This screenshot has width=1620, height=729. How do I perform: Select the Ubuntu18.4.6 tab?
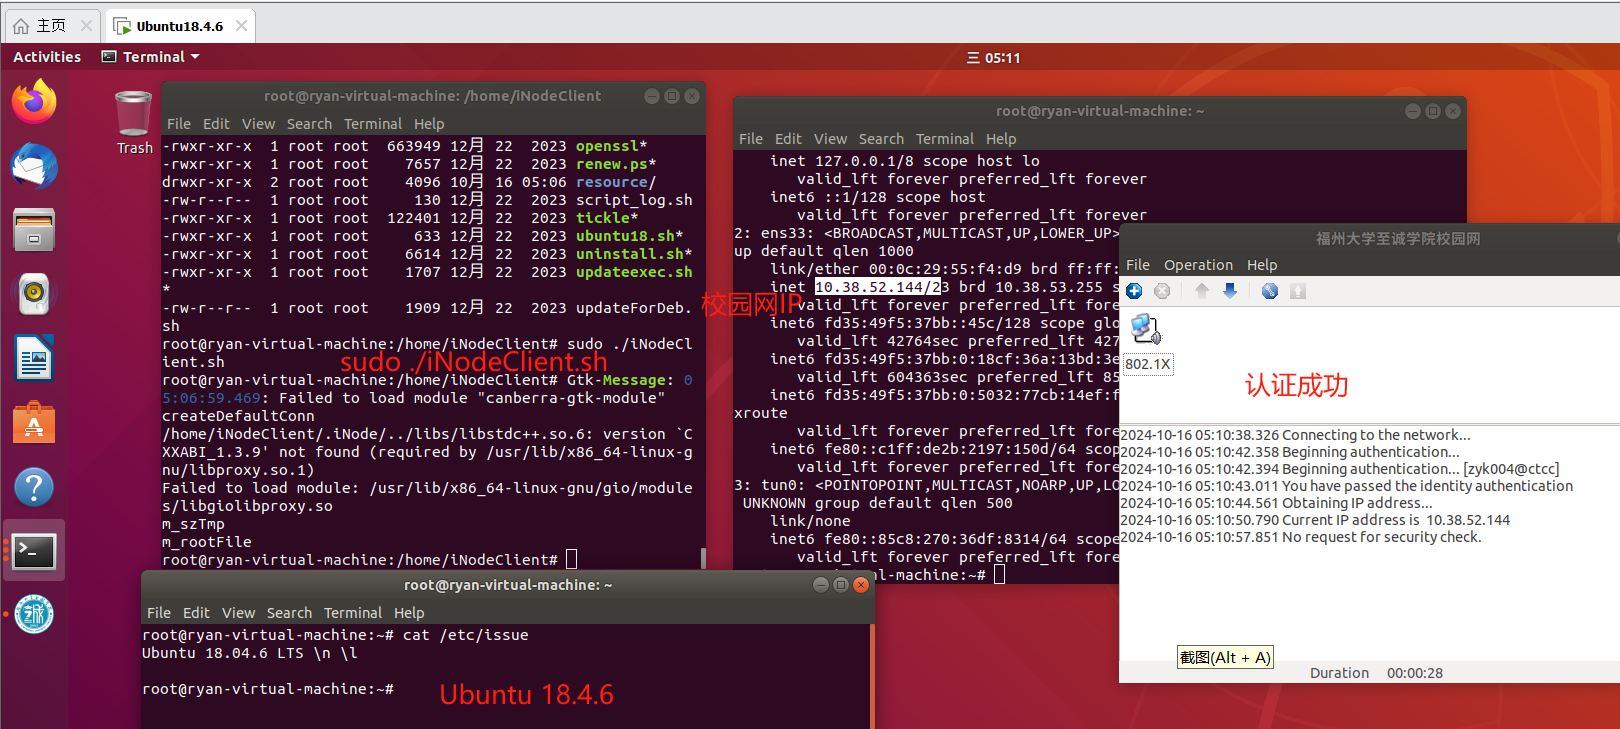[x=180, y=26]
